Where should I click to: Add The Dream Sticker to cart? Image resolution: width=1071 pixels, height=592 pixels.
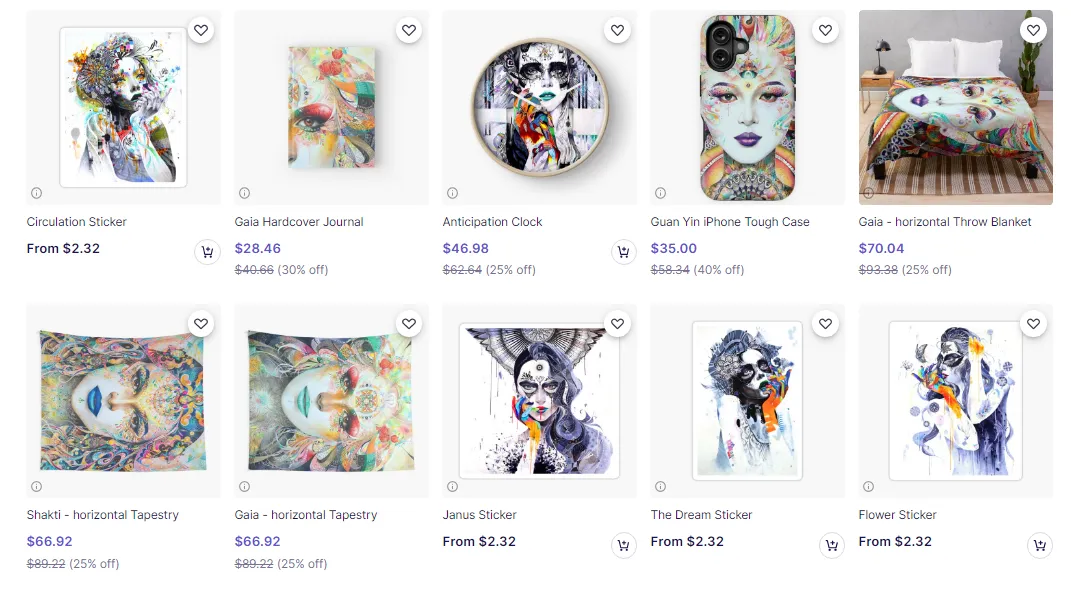[x=831, y=545]
